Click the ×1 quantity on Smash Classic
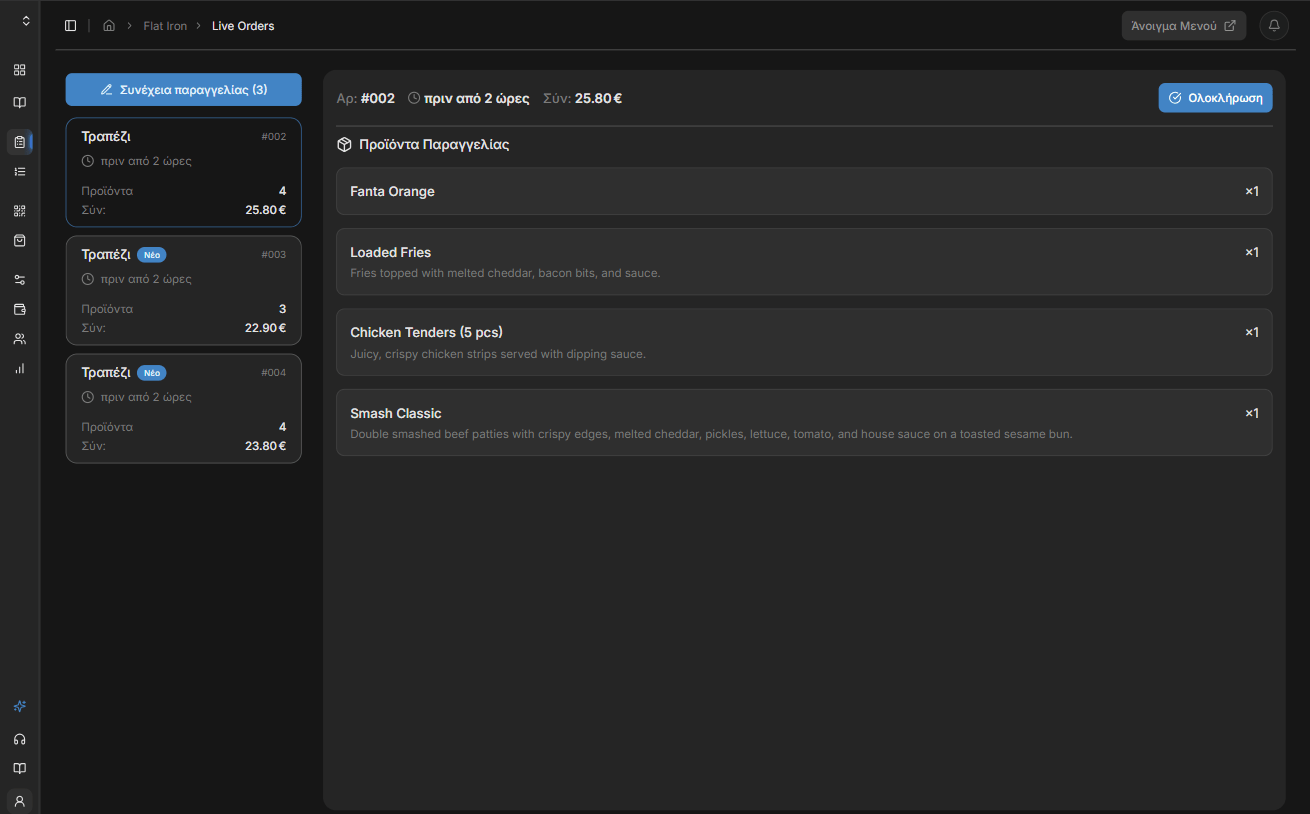 (1252, 413)
